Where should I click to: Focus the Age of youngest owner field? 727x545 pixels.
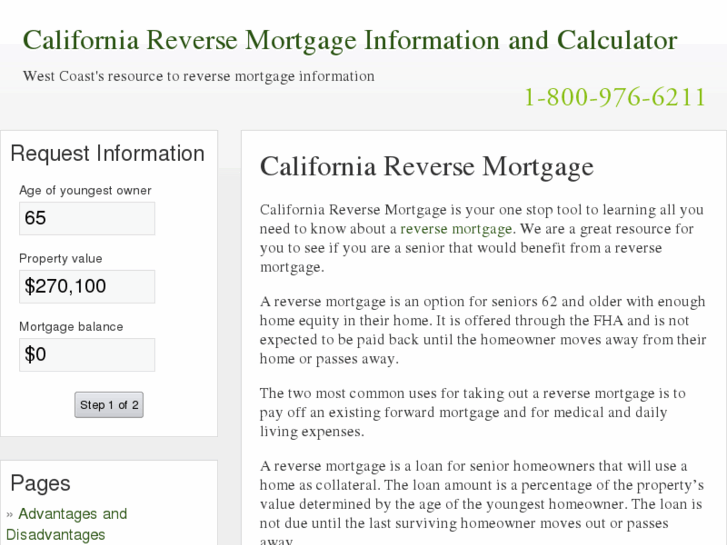[87, 218]
